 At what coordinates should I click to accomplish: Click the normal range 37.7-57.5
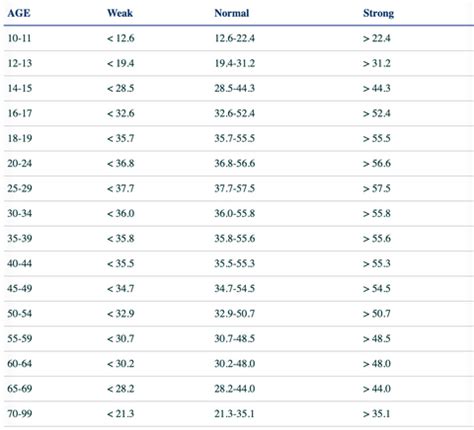(x=235, y=188)
